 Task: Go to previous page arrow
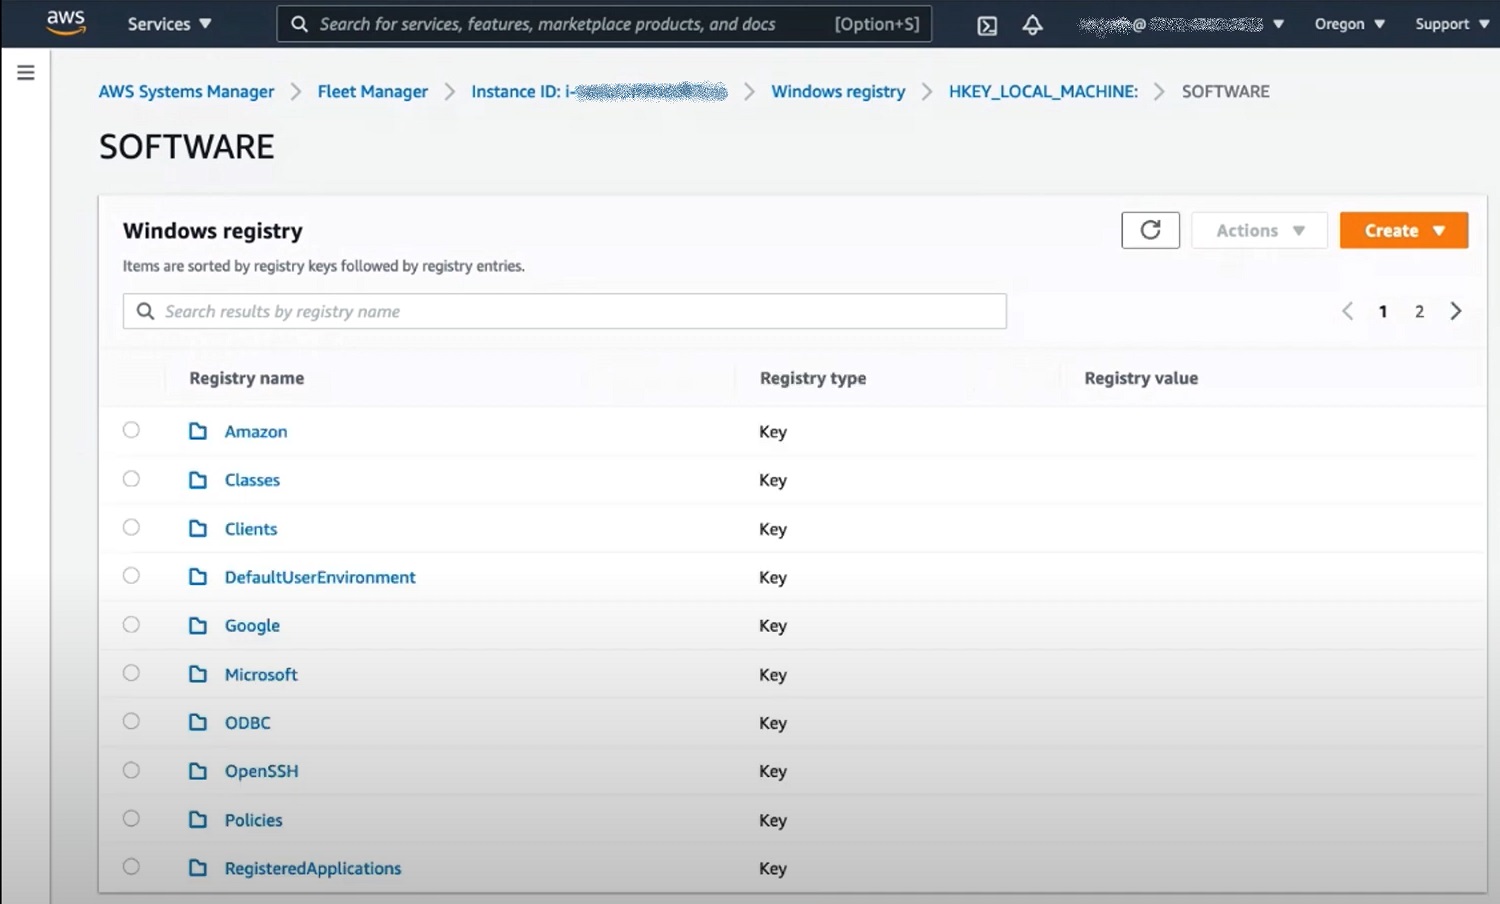pos(1347,311)
